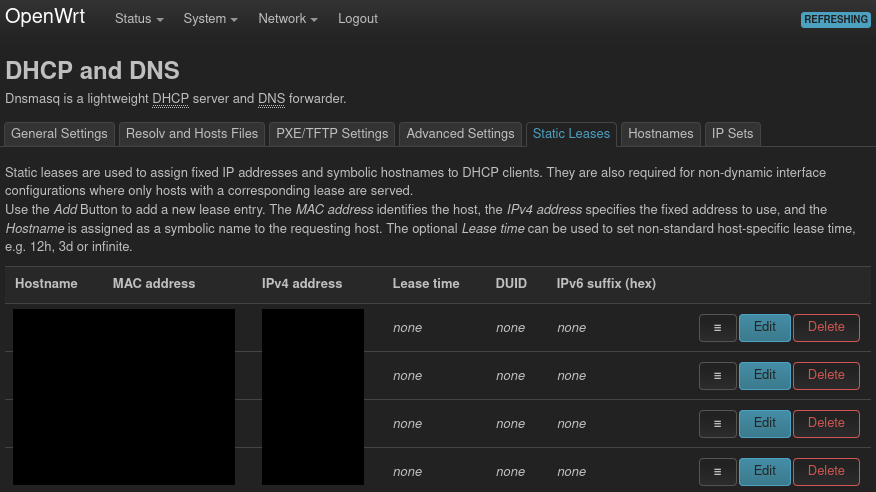Expand the Network menu
Screen dimensions: 876x492
tap(288, 19)
